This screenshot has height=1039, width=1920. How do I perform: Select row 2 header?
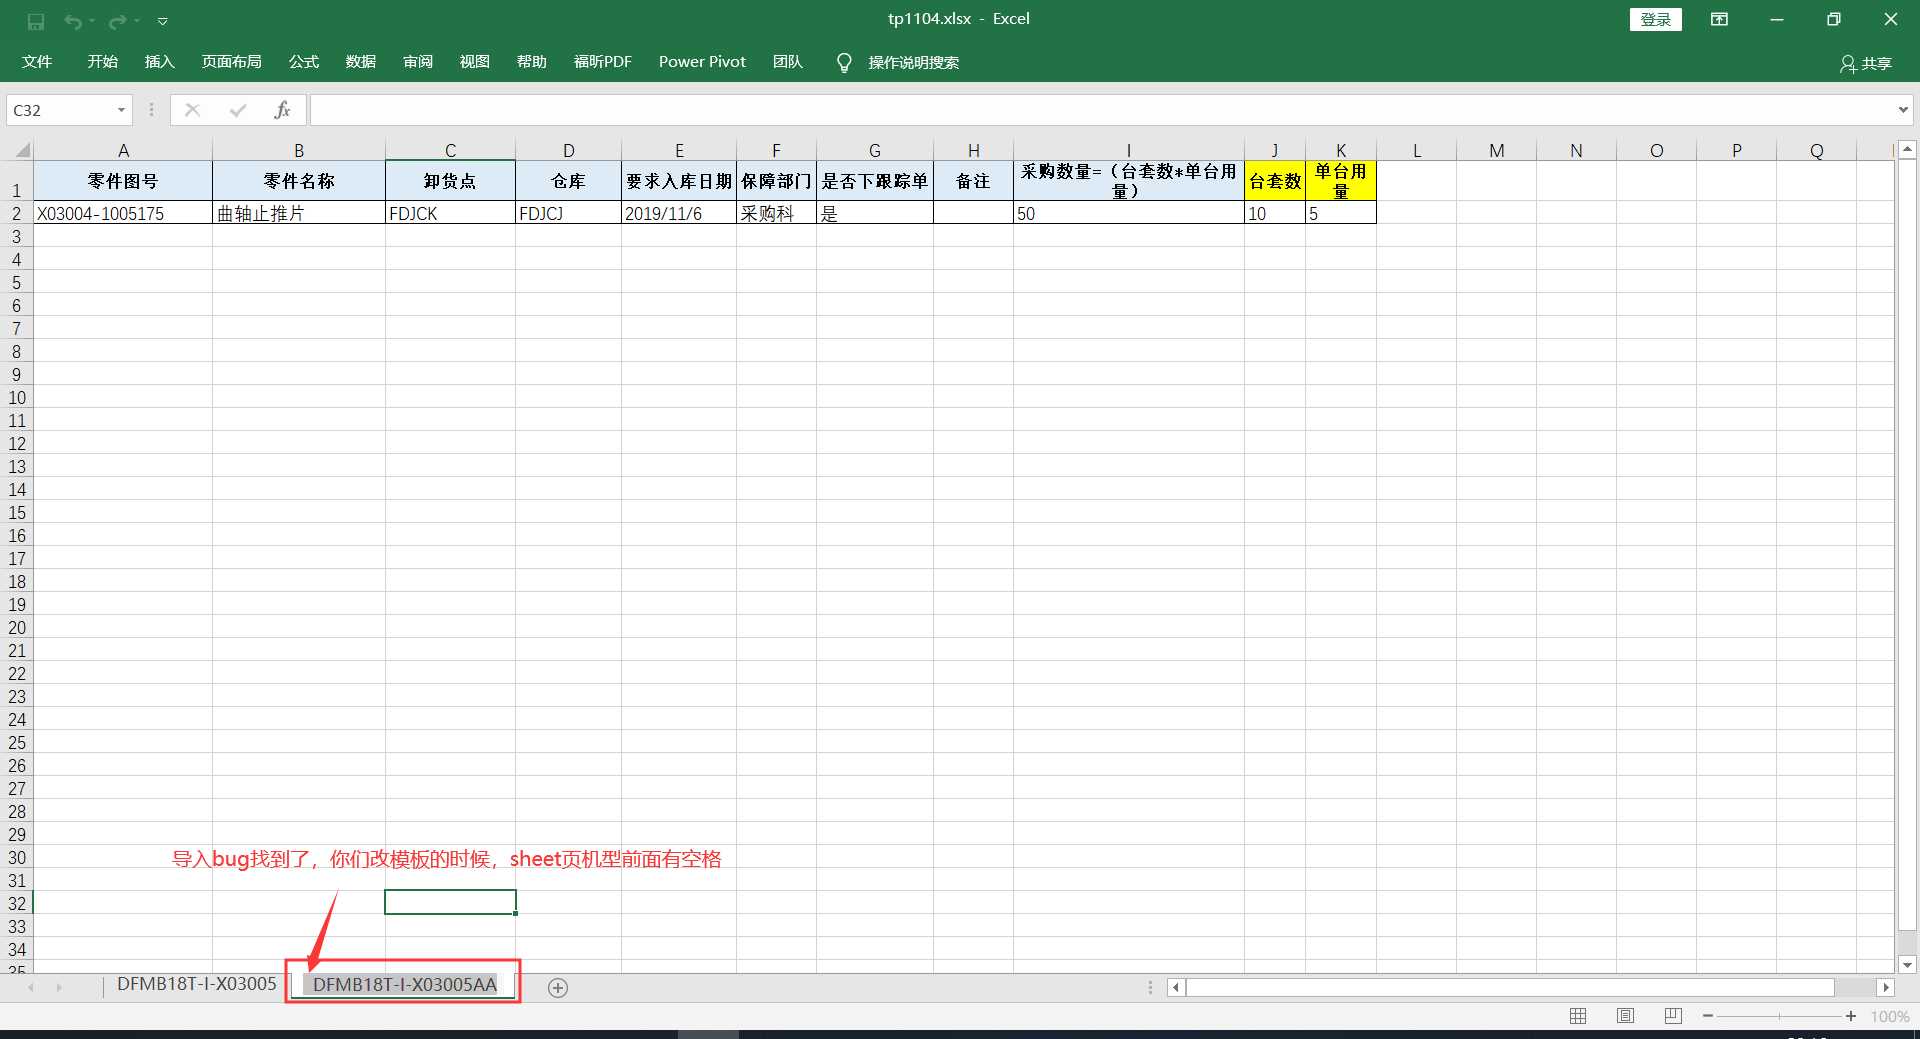coord(16,213)
